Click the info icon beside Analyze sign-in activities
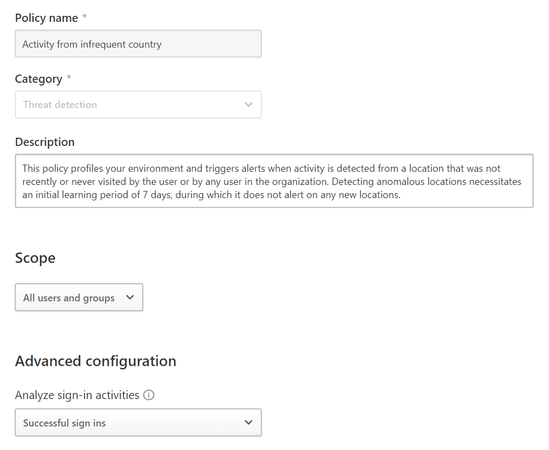Viewport: 549px width, 450px height. pos(149,395)
